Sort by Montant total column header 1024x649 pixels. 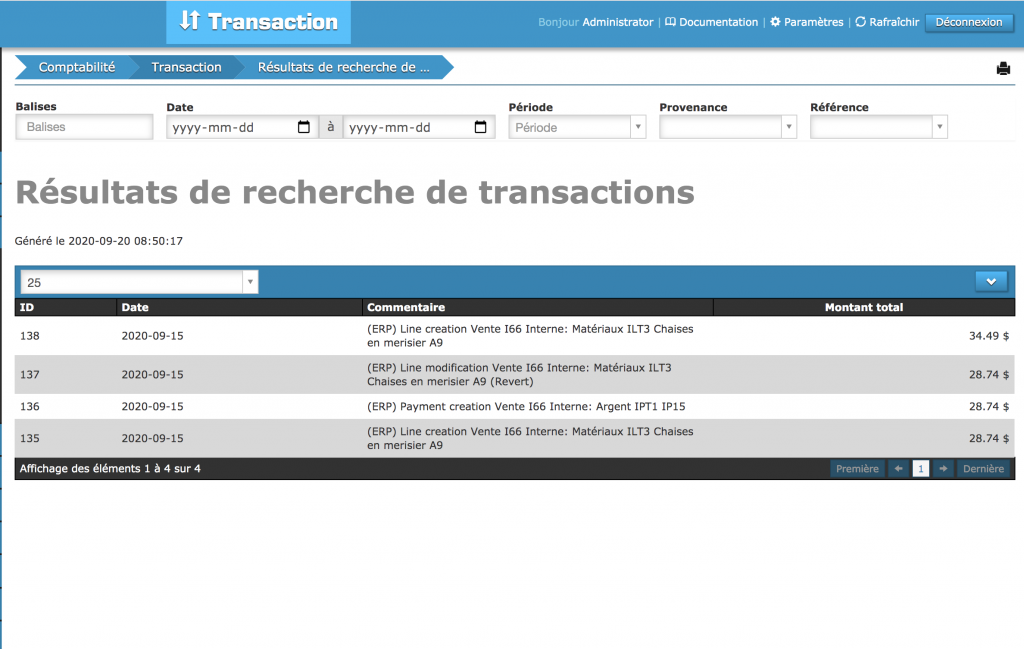(863, 307)
